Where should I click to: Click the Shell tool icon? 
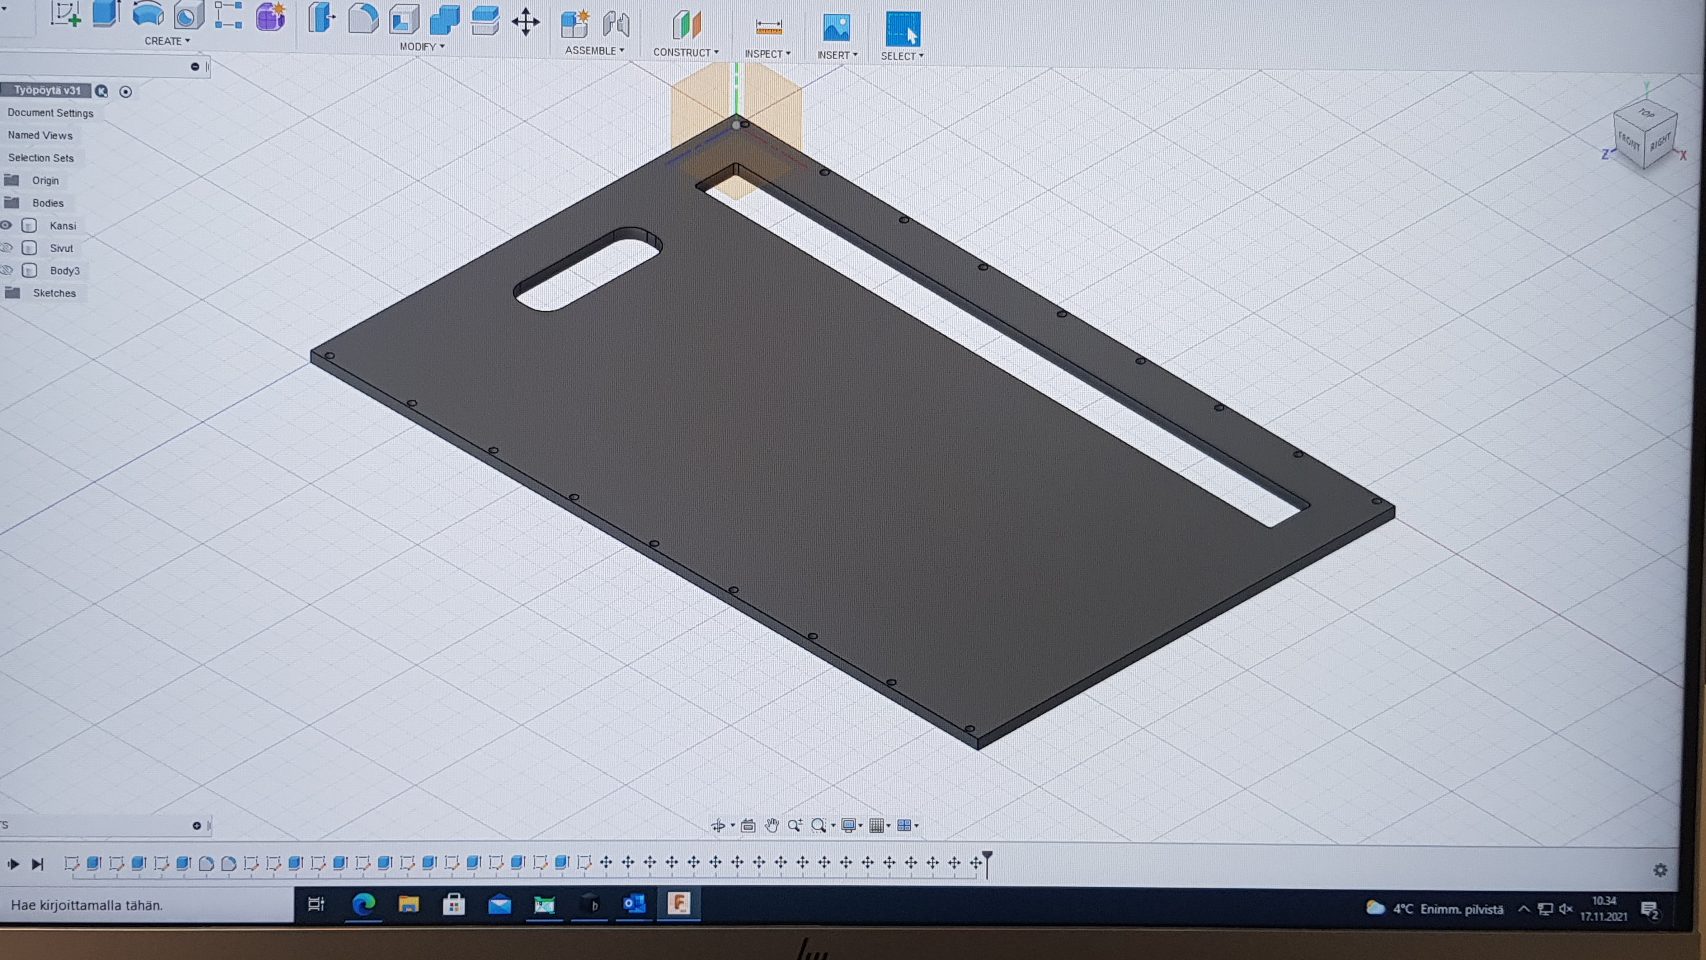click(x=403, y=19)
